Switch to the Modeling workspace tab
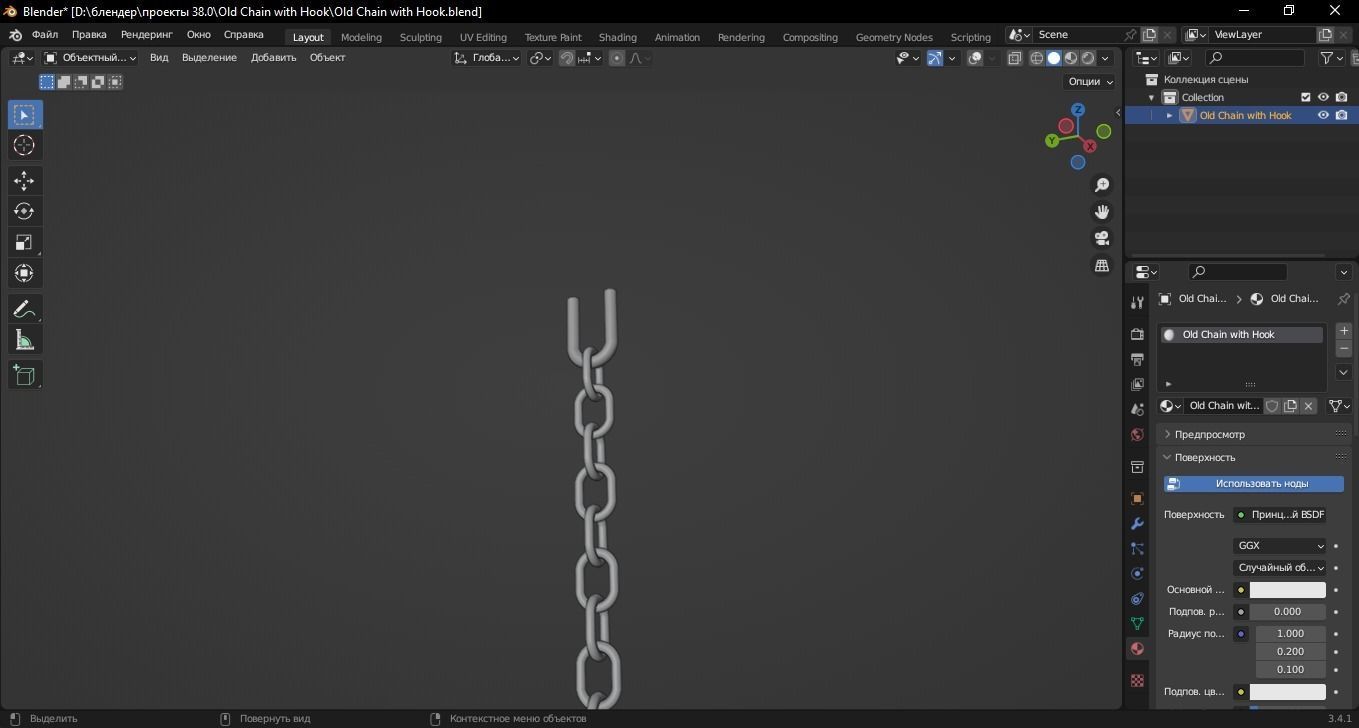 point(361,37)
